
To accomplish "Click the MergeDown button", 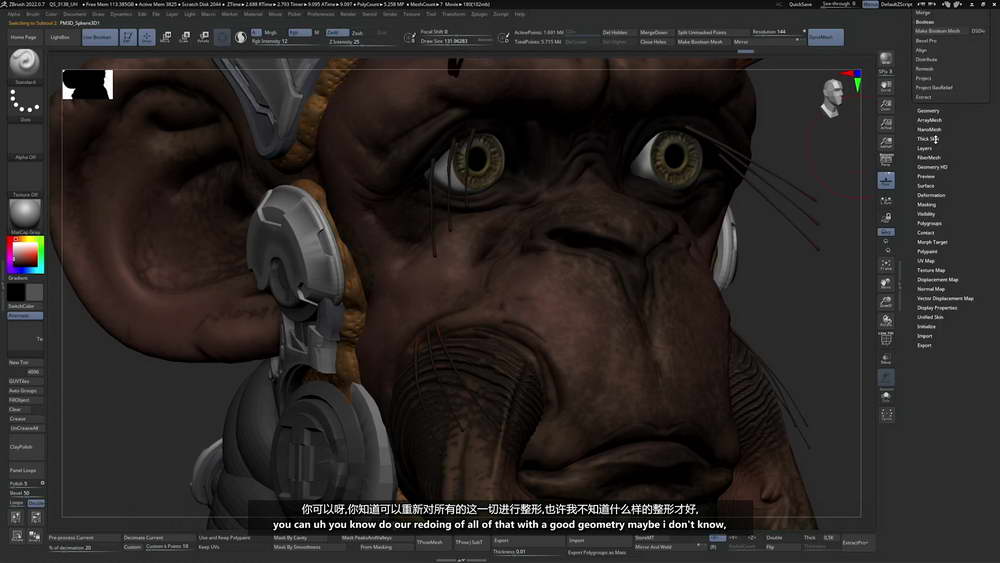I will [x=654, y=33].
